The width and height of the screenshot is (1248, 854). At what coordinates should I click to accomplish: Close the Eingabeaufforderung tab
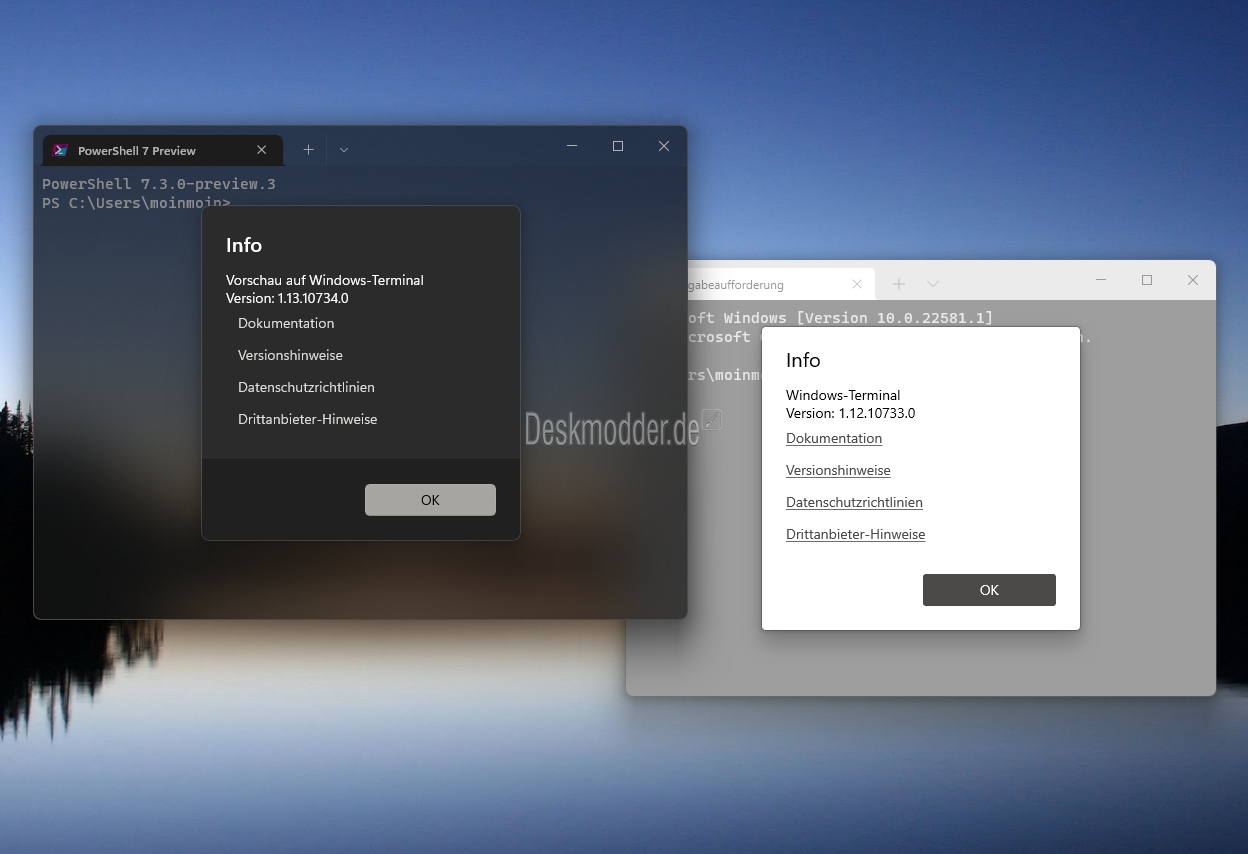click(x=857, y=285)
